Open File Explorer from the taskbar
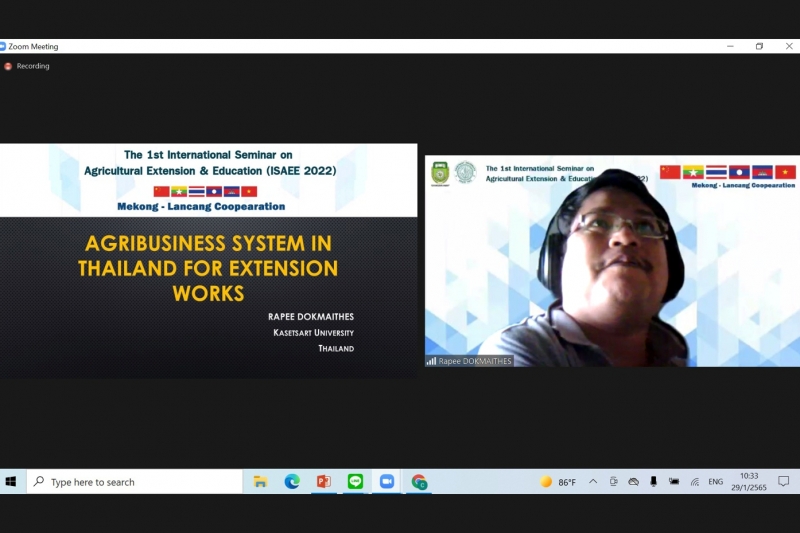Screen dimensions: 800x533 point(260,482)
